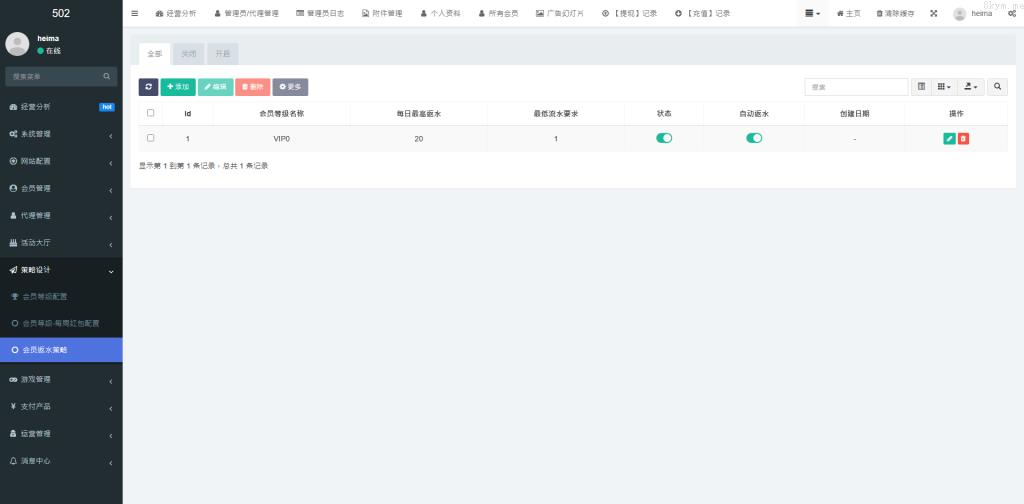The width and height of the screenshot is (1024, 504).
Task: Check the select-all checkbox in table header
Action: (x=151, y=113)
